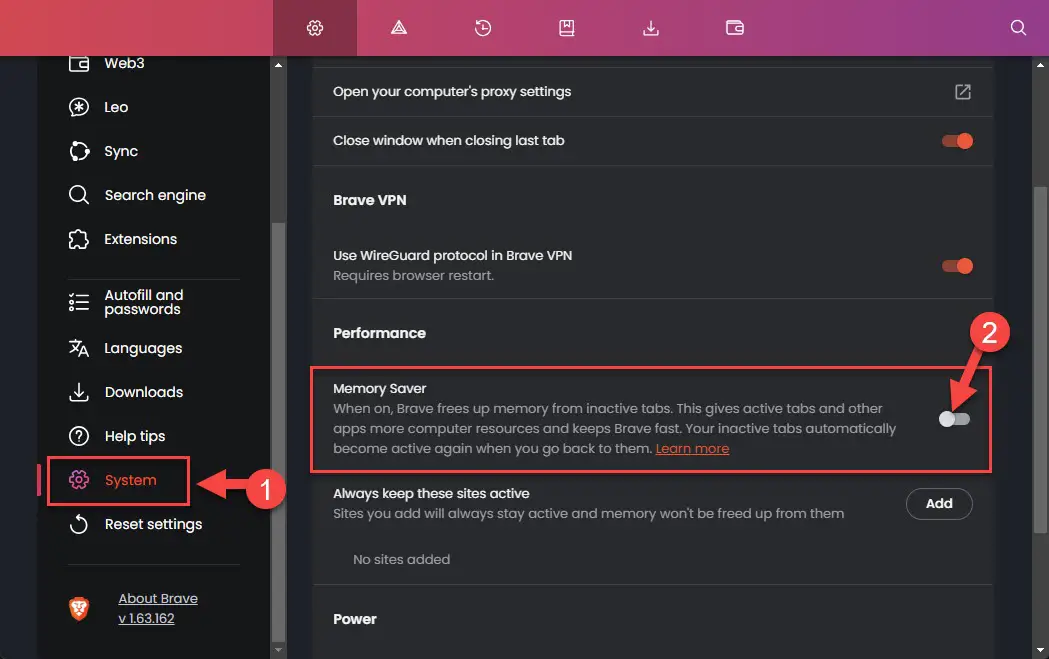Click the Languages translate icon
Screen dimensions: 1049x659
coord(79,348)
